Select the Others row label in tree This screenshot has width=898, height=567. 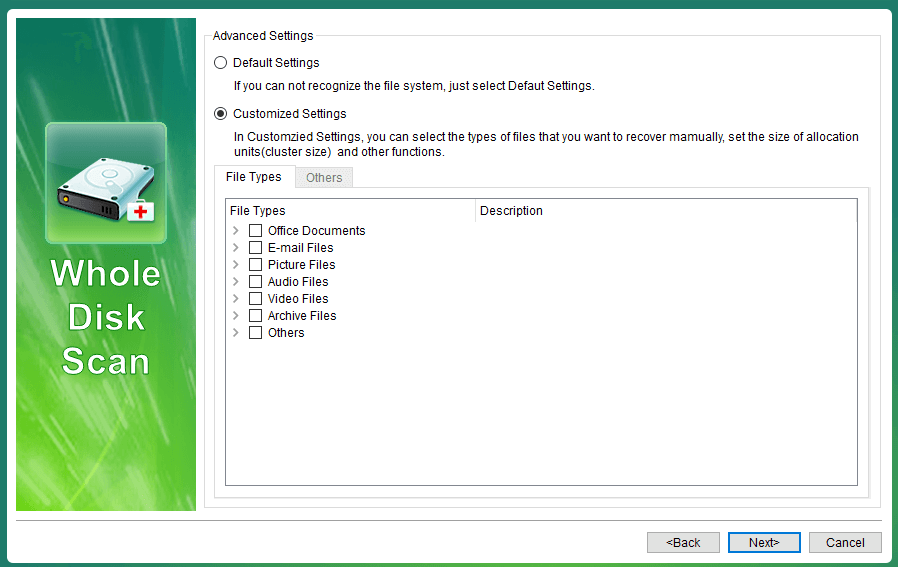pos(286,333)
